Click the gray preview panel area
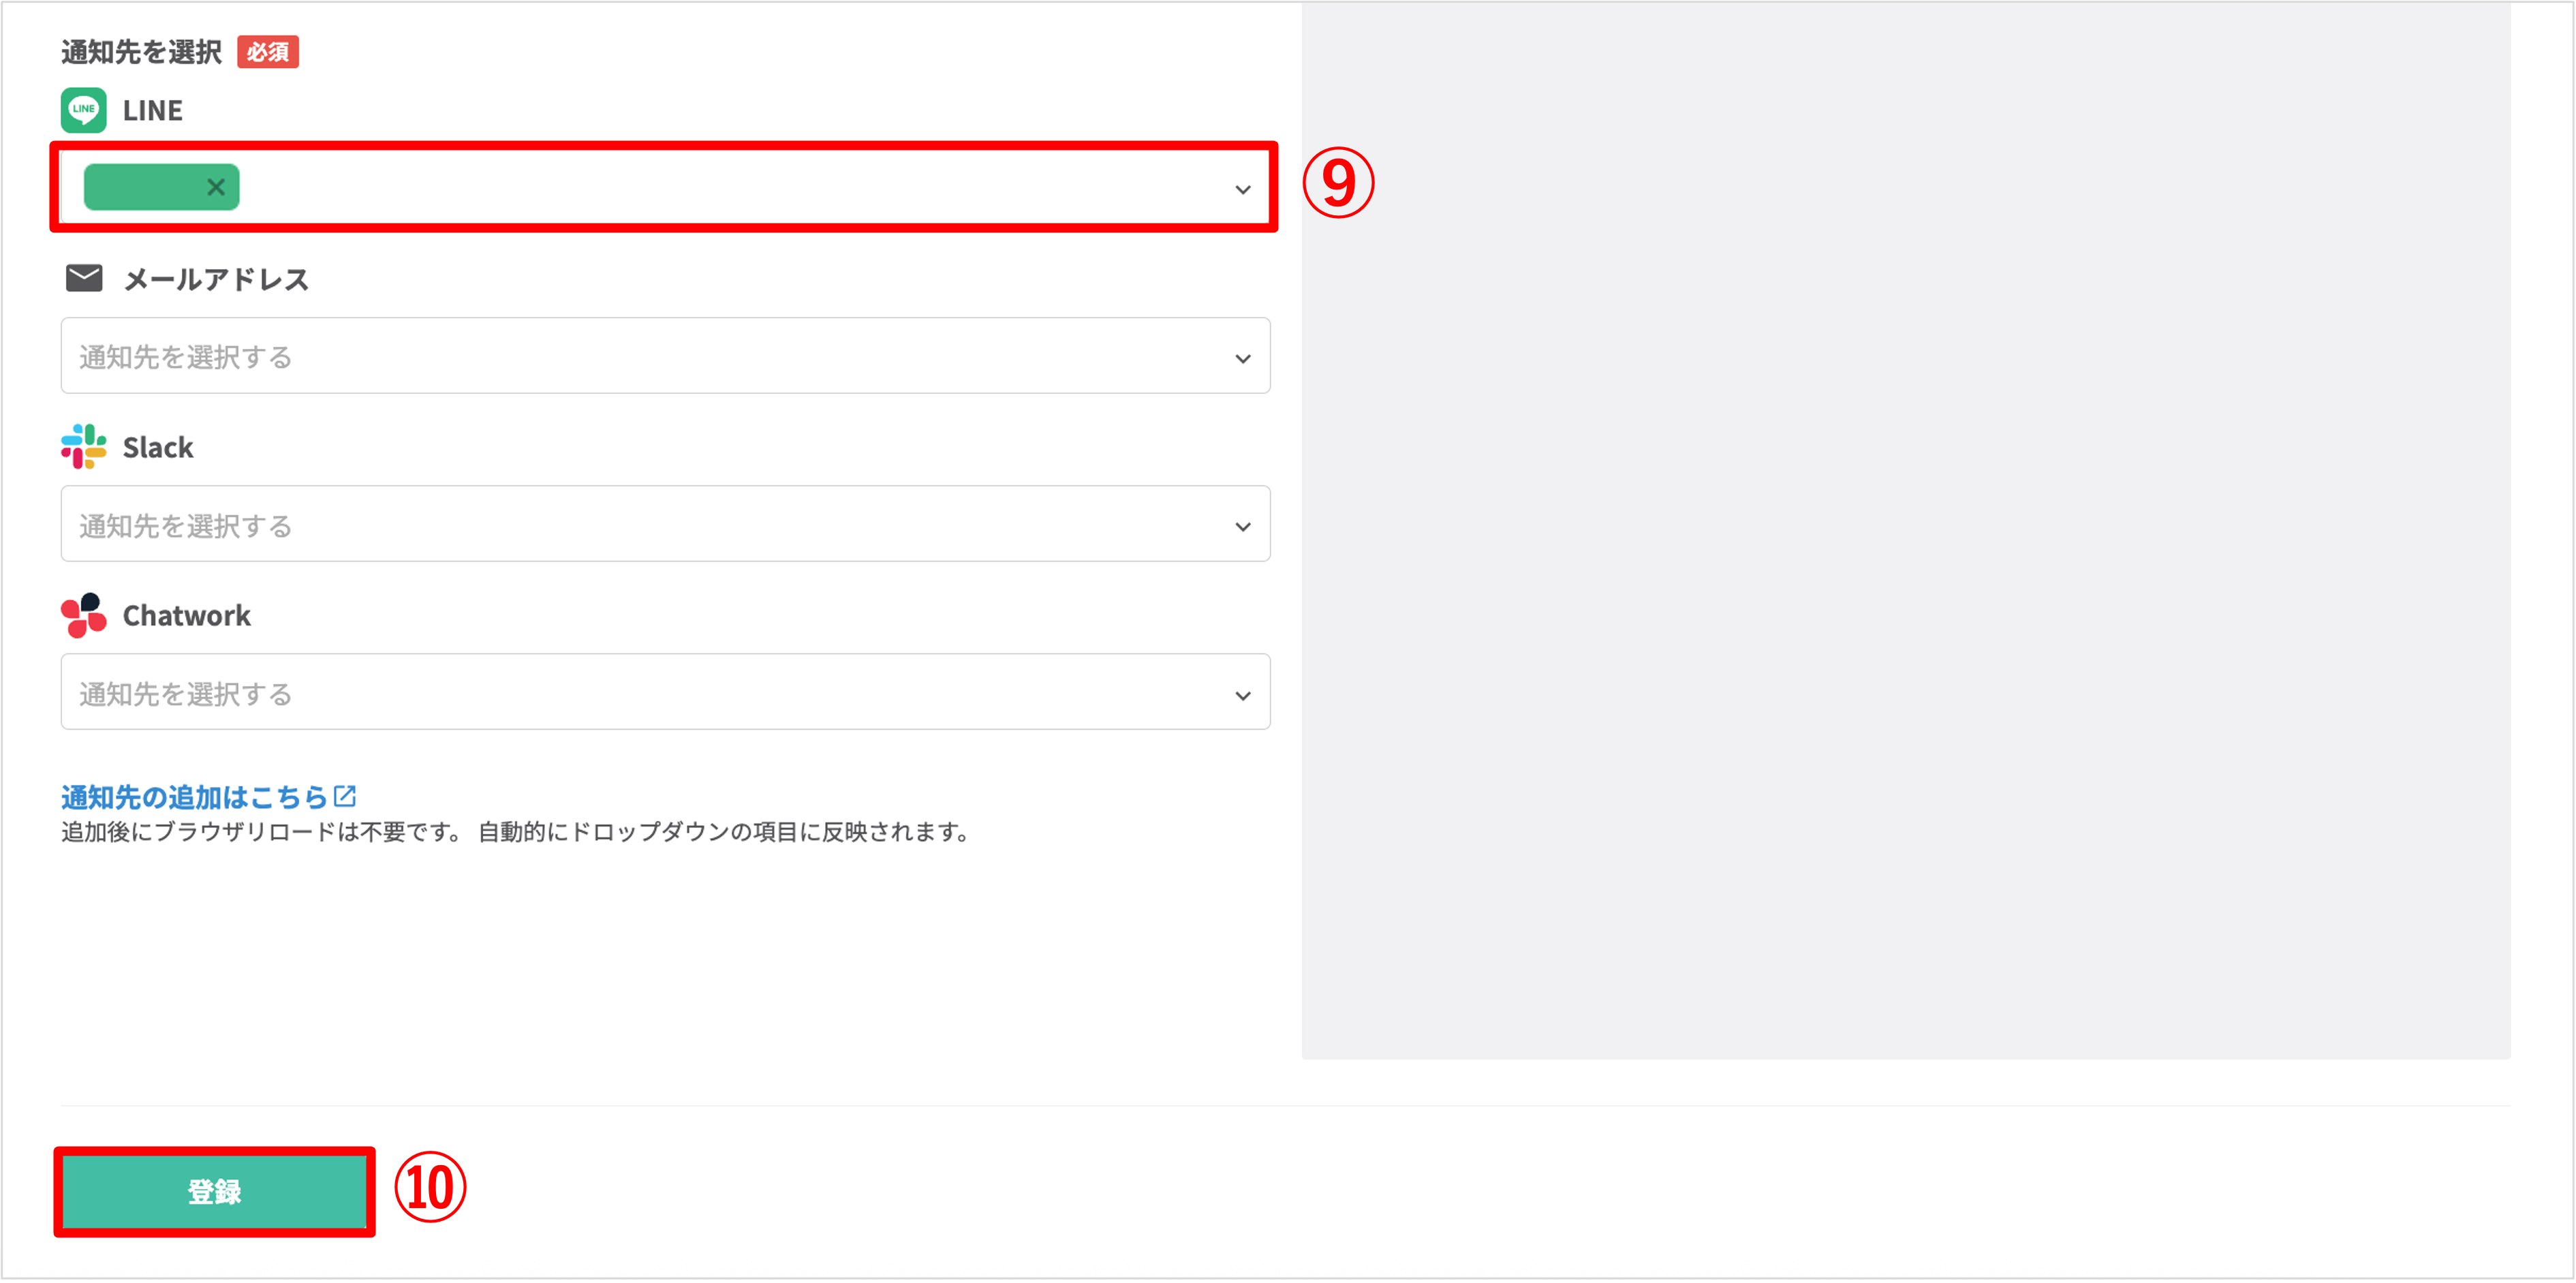 point(1905,530)
